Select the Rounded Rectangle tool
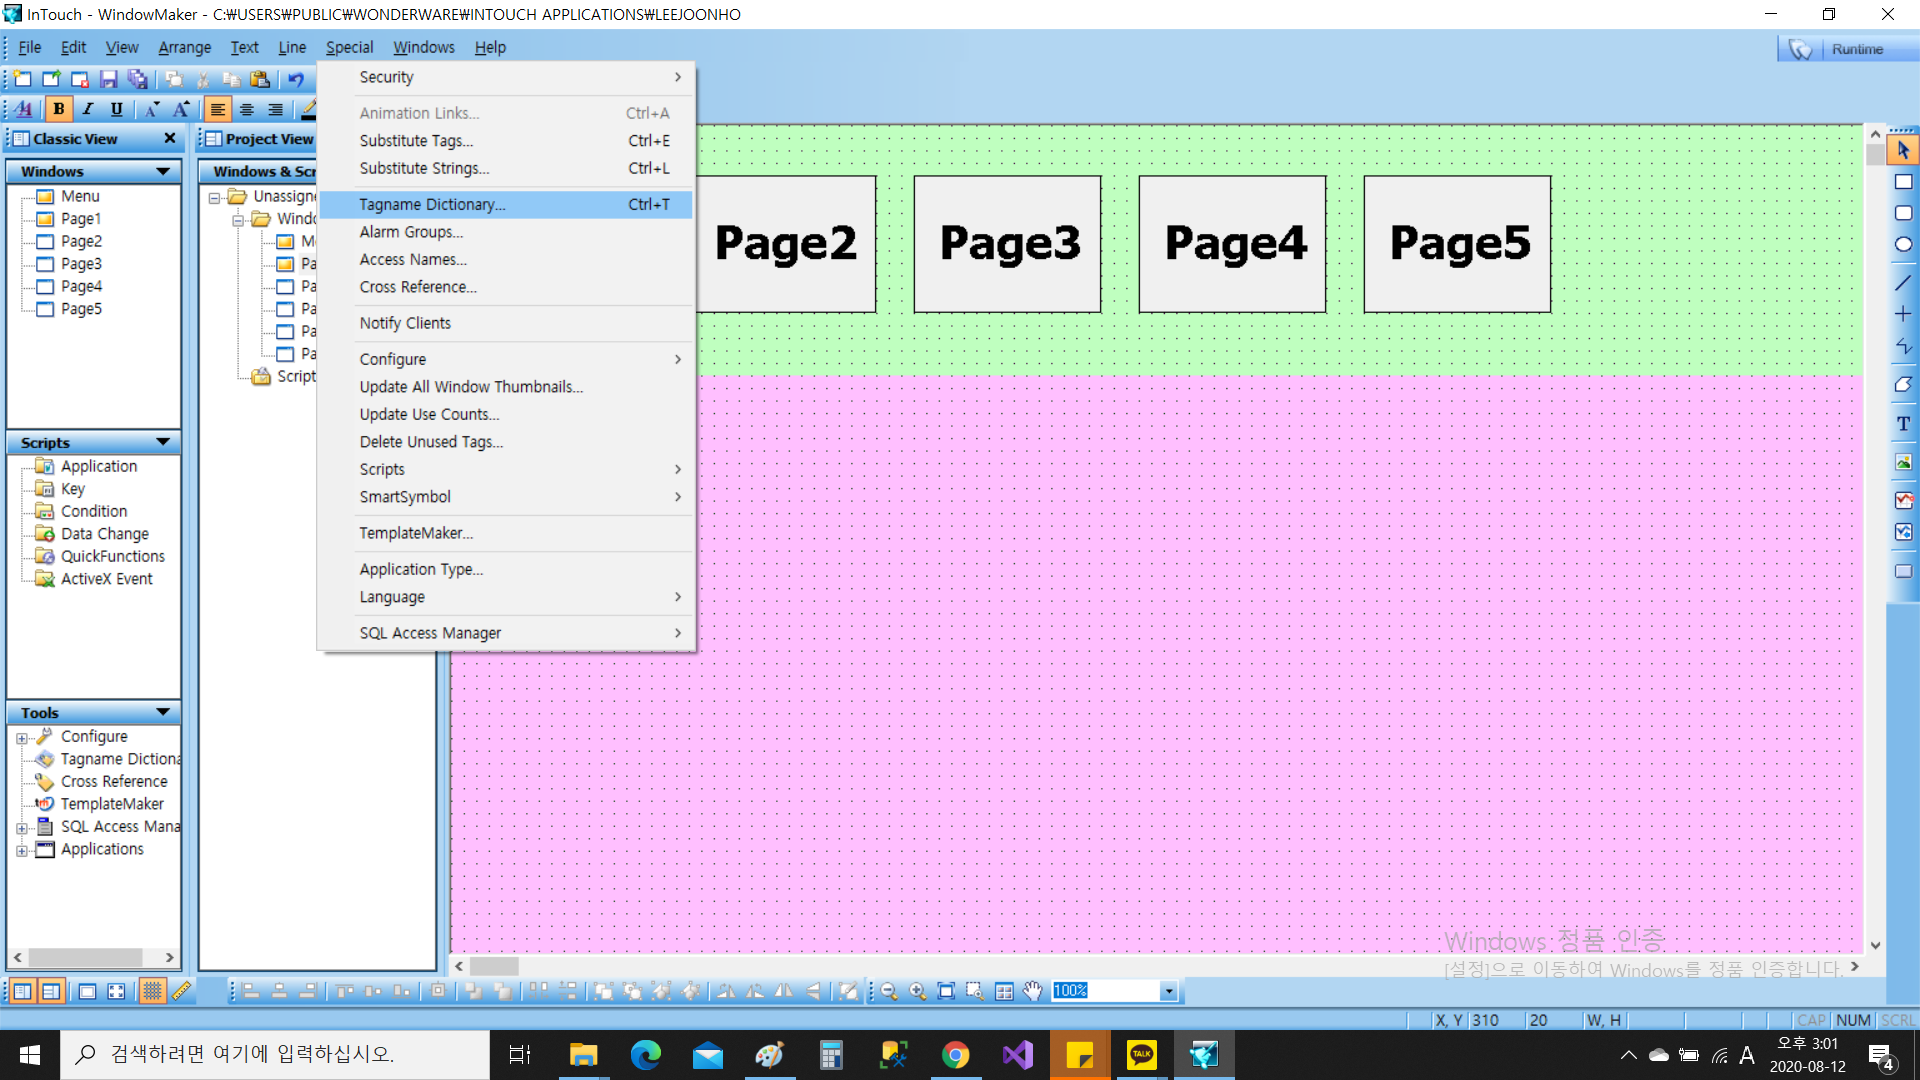1920x1080 pixels. pyautogui.click(x=1903, y=213)
